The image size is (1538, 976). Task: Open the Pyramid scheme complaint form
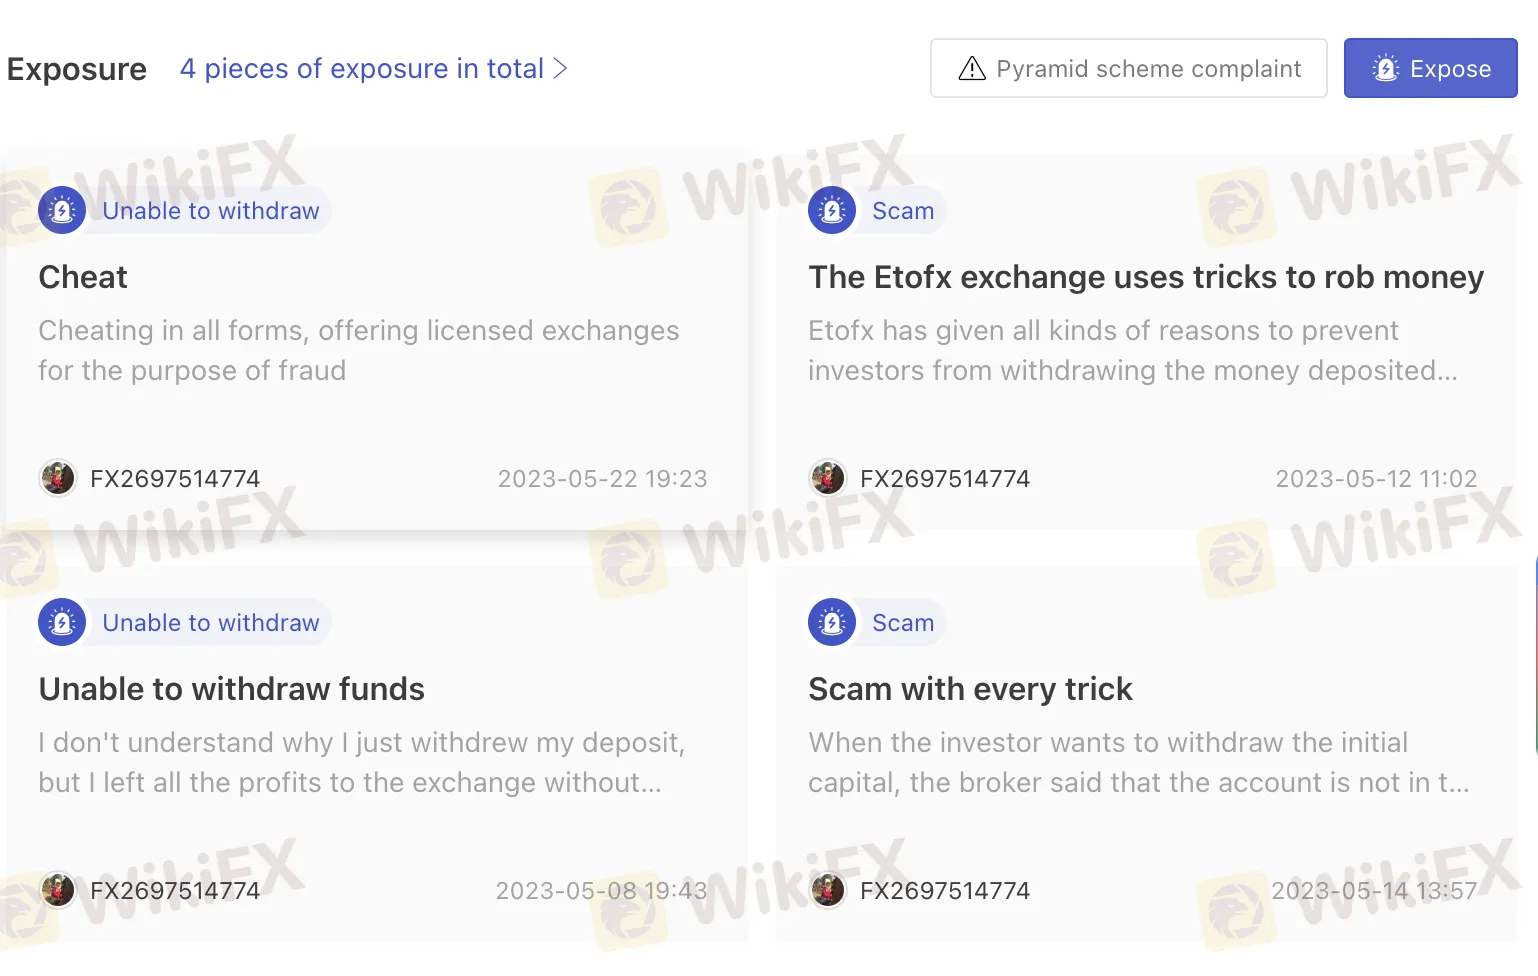click(1128, 68)
